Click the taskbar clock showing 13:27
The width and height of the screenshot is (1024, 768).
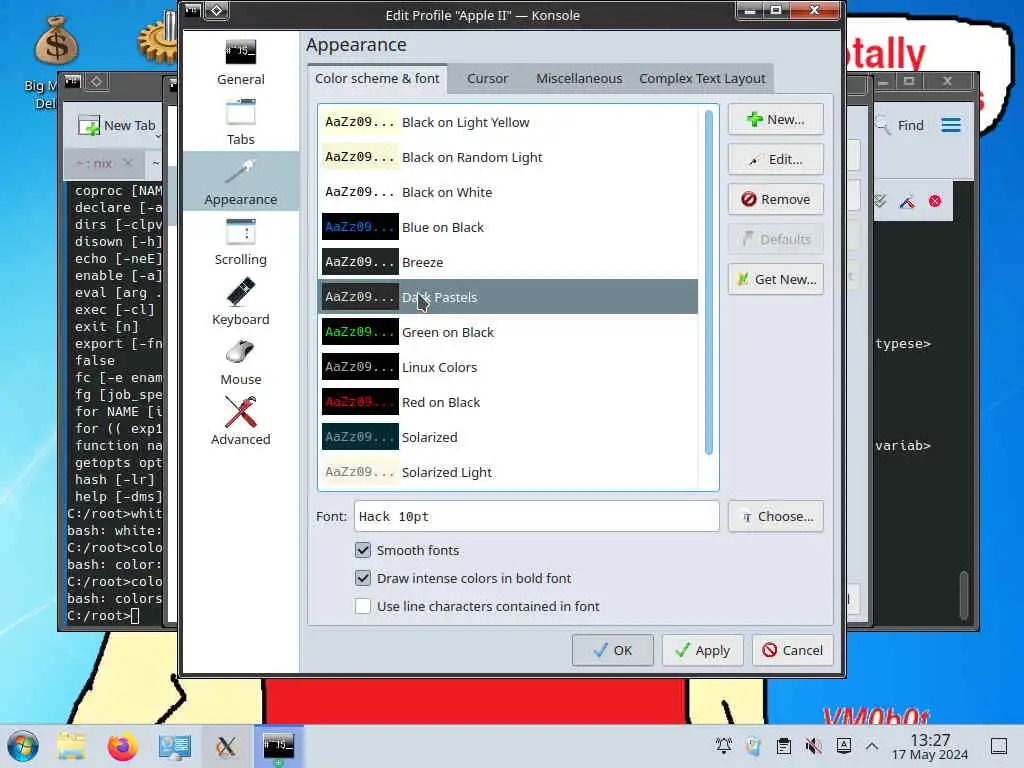coord(930,746)
